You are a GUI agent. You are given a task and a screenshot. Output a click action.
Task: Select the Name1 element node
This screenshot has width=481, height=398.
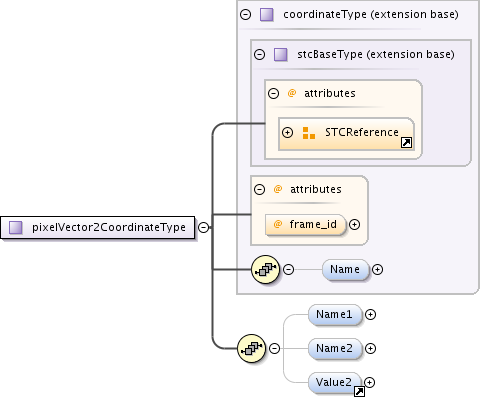(x=335, y=314)
